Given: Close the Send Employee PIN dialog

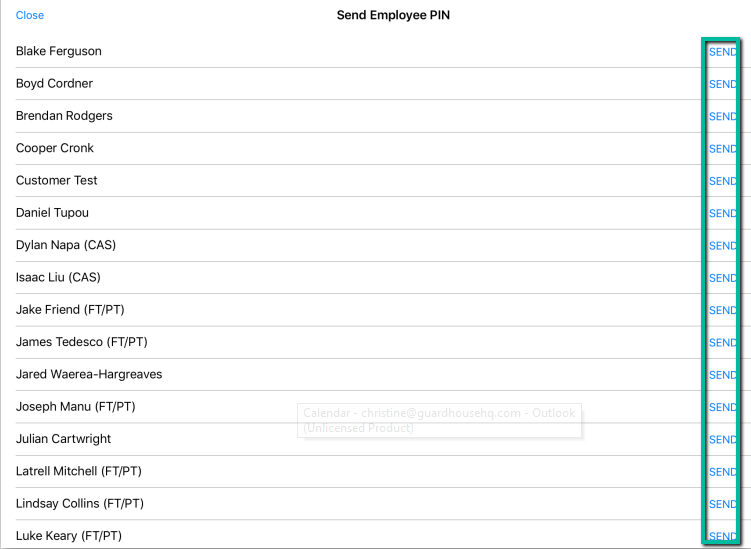Looking at the screenshot, I should point(30,15).
